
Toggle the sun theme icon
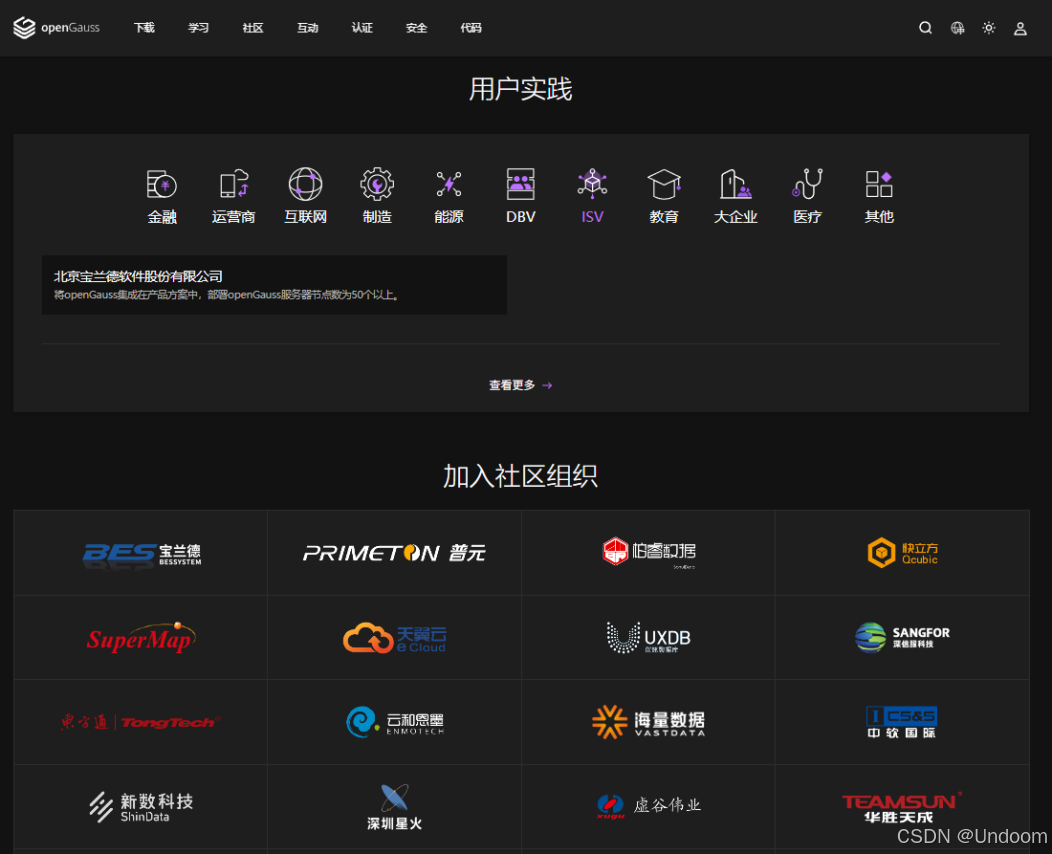(988, 28)
